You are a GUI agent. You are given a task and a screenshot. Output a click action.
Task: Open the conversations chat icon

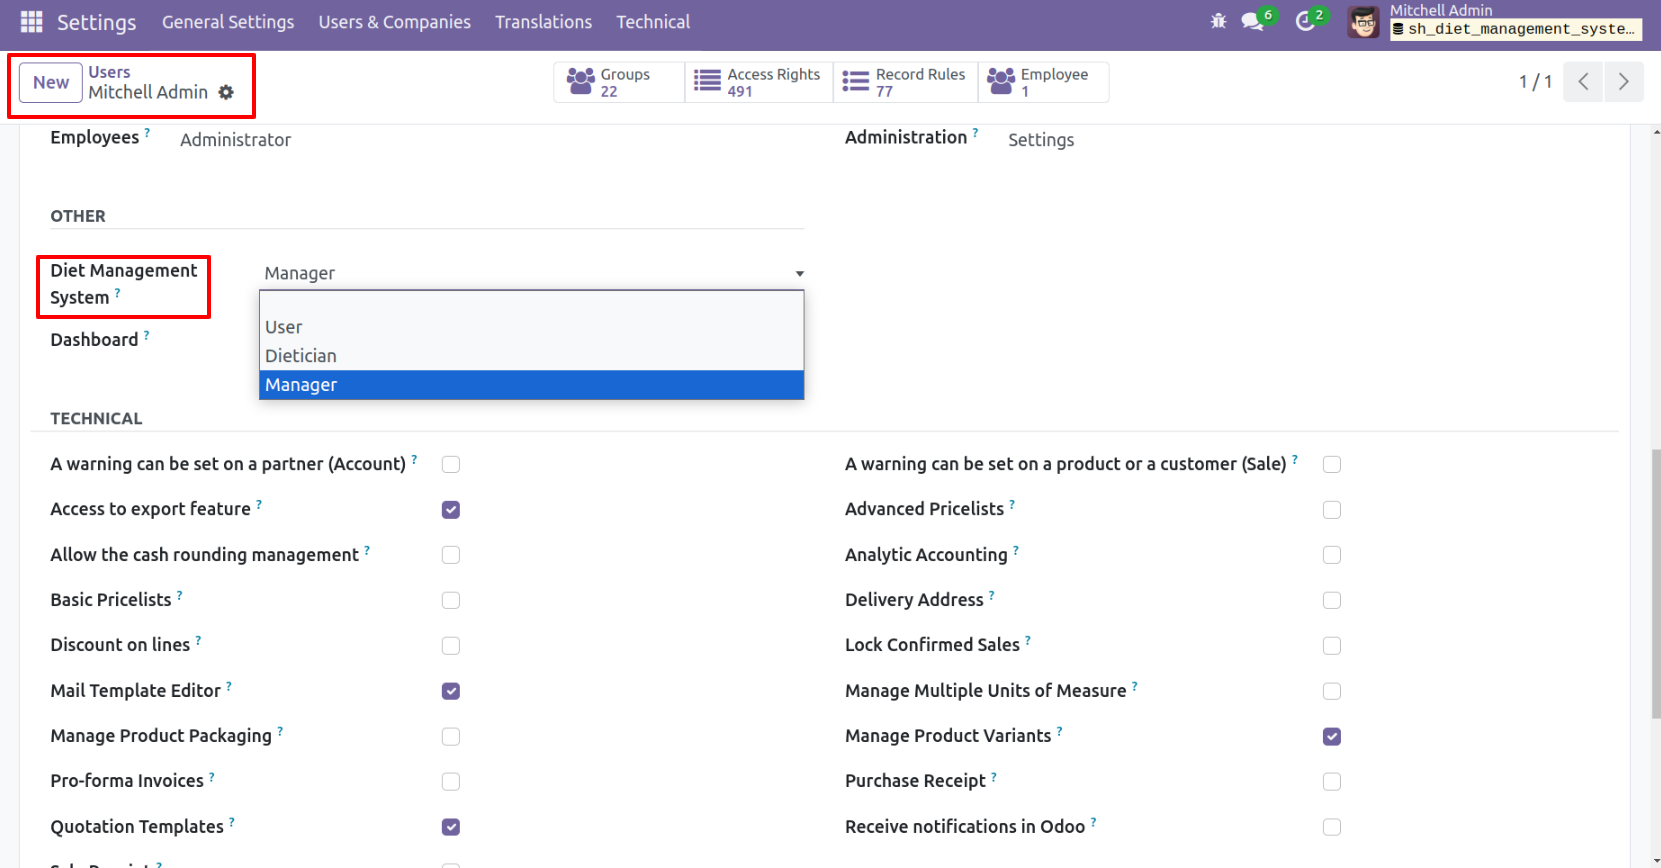click(1252, 21)
